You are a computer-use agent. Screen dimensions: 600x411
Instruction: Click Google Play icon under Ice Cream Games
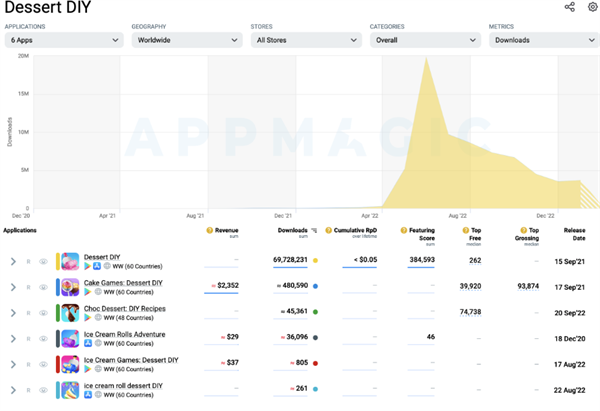point(88,369)
